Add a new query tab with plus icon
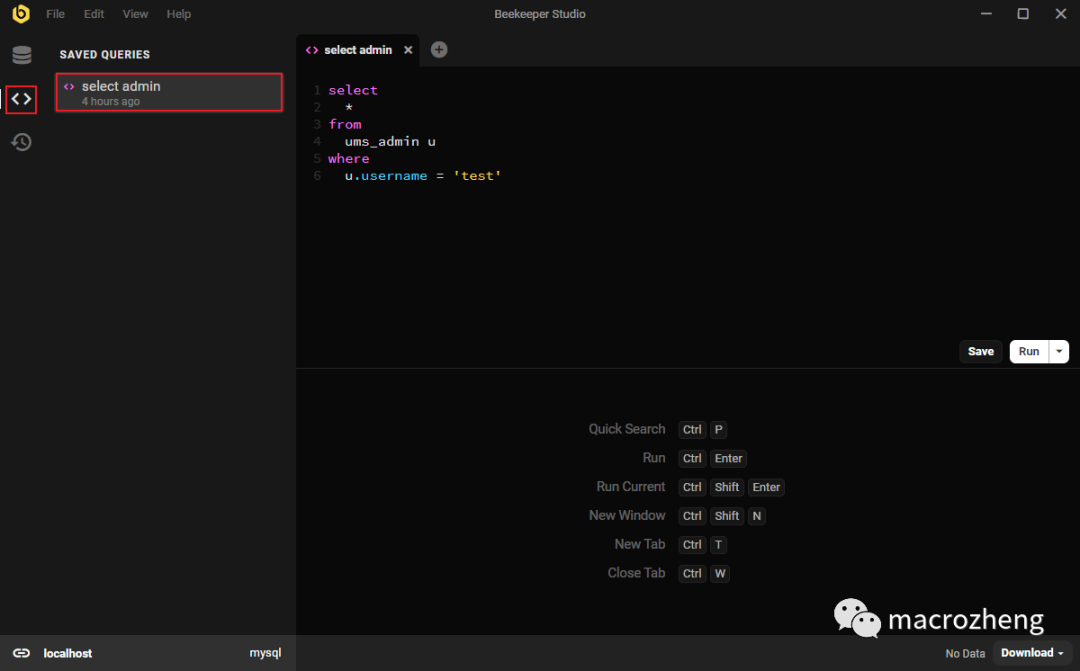 pos(439,50)
